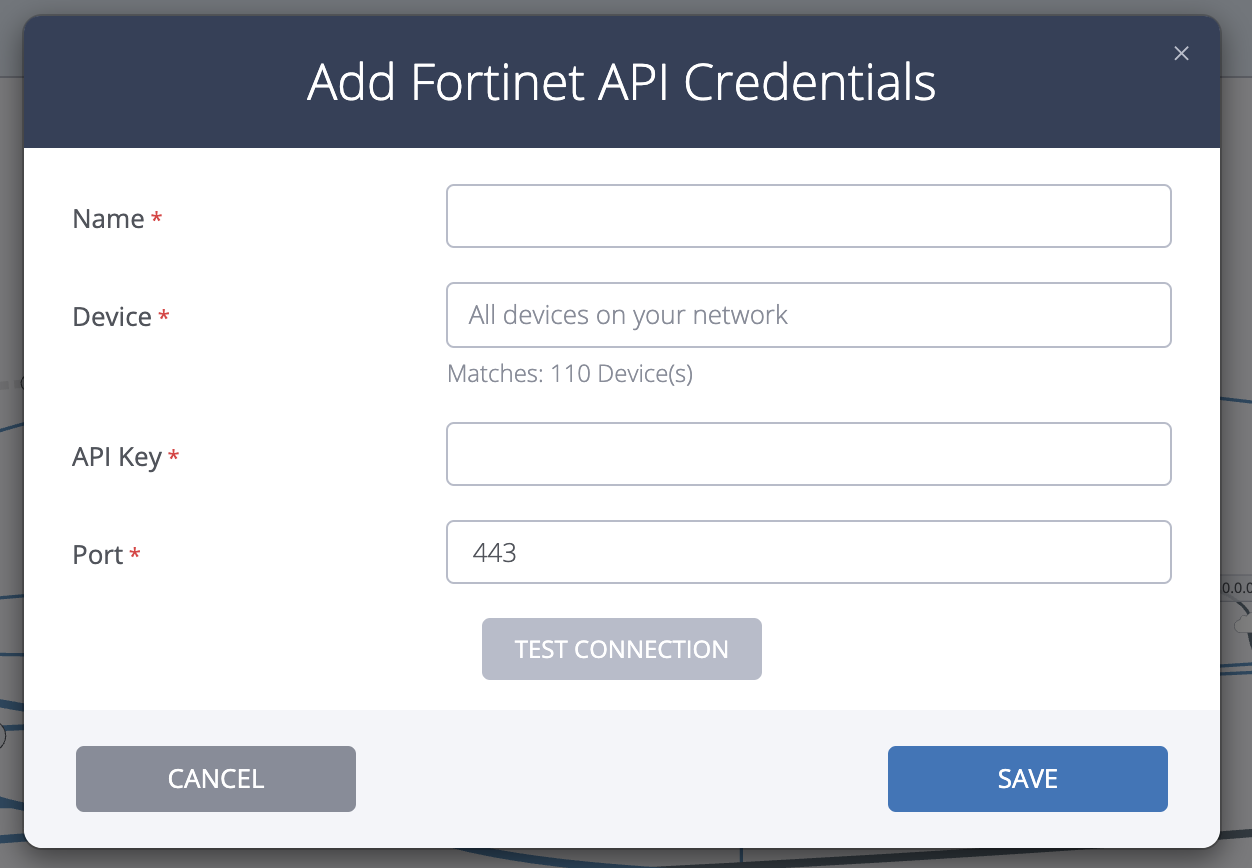Click the Name input field
Screen dimensions: 1252x868
(x=808, y=215)
